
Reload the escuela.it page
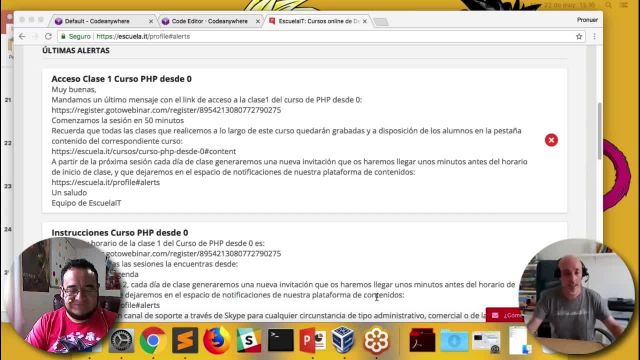click(48, 36)
